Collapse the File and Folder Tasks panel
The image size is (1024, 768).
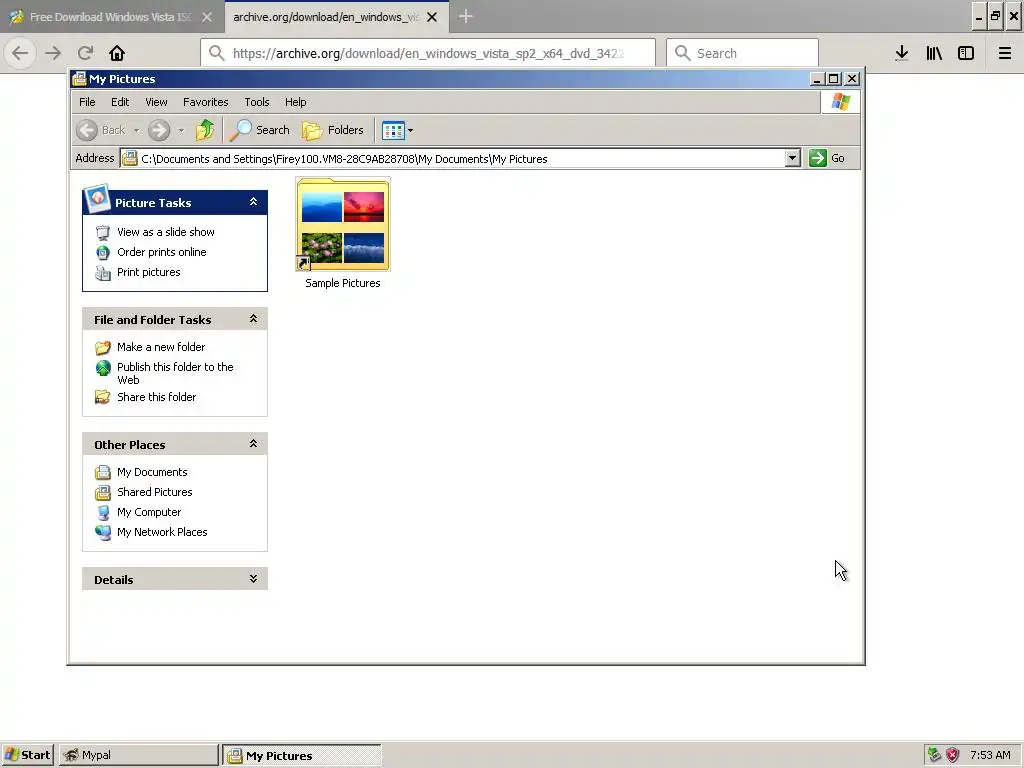coord(253,319)
